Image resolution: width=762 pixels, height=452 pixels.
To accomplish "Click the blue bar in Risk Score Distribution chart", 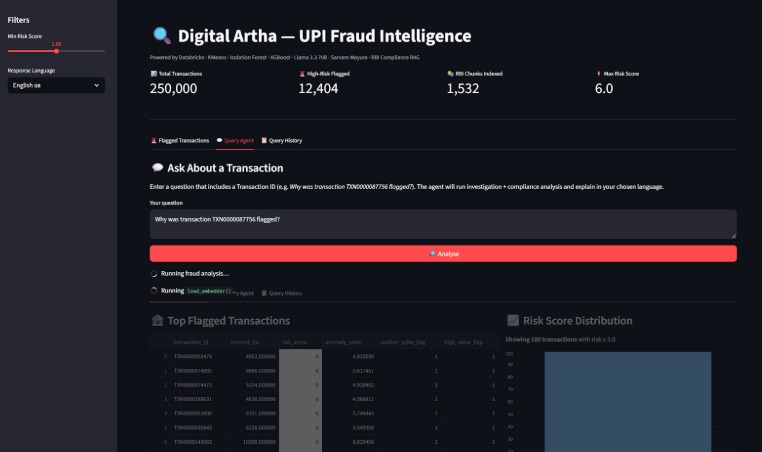I will [627, 401].
